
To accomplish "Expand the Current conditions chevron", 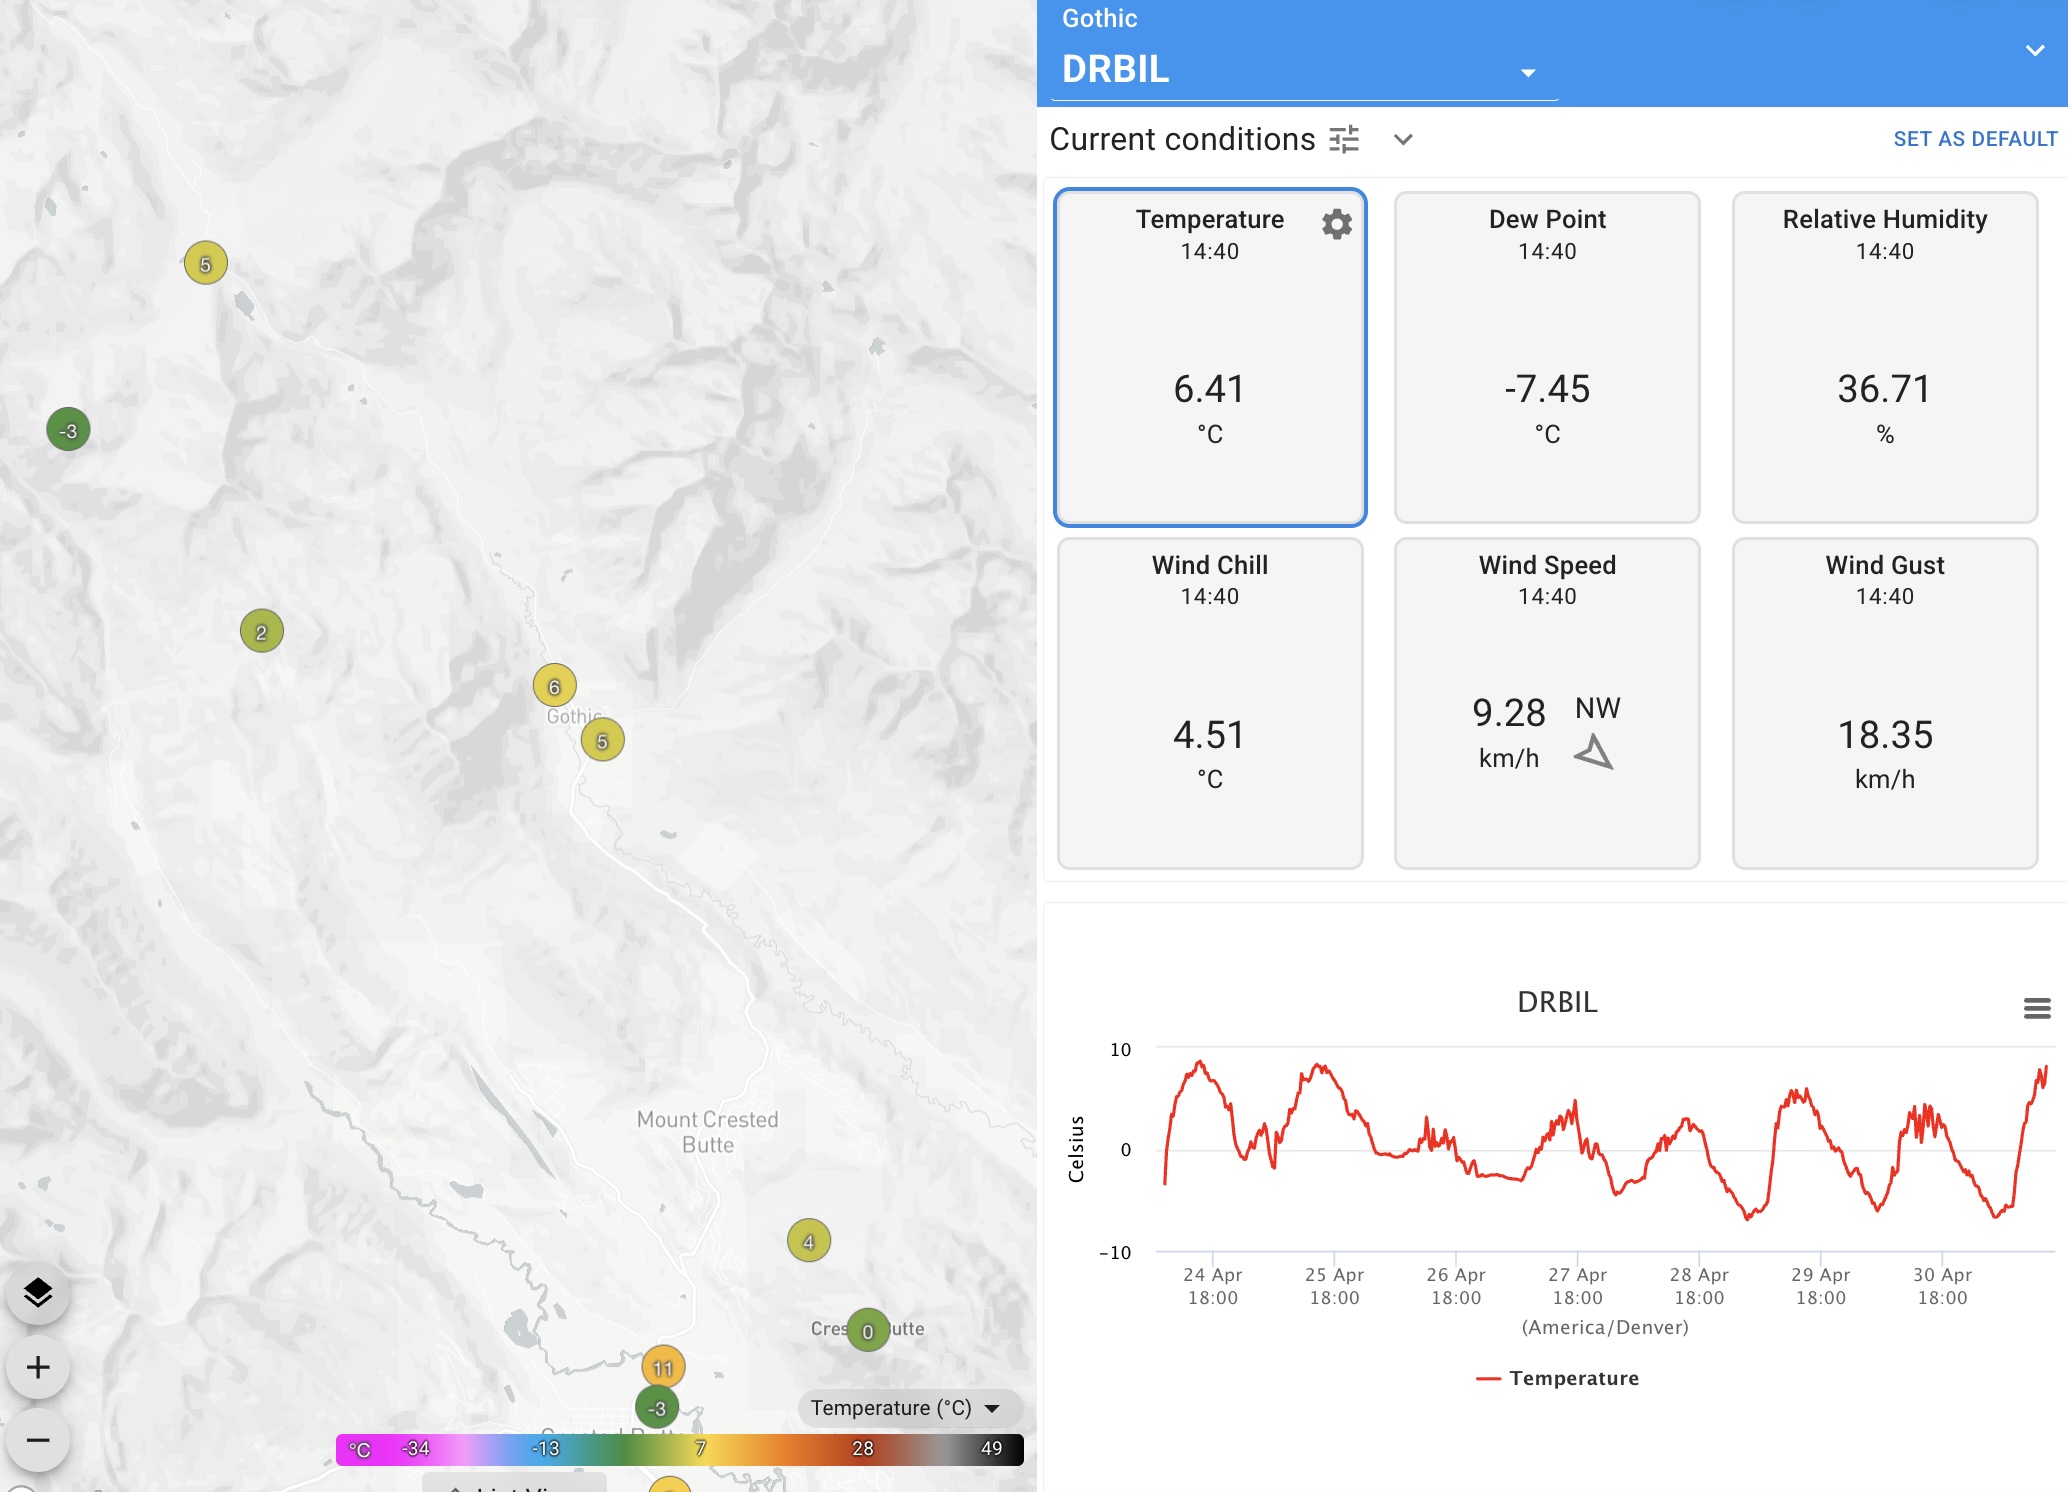I will pos(1403,139).
